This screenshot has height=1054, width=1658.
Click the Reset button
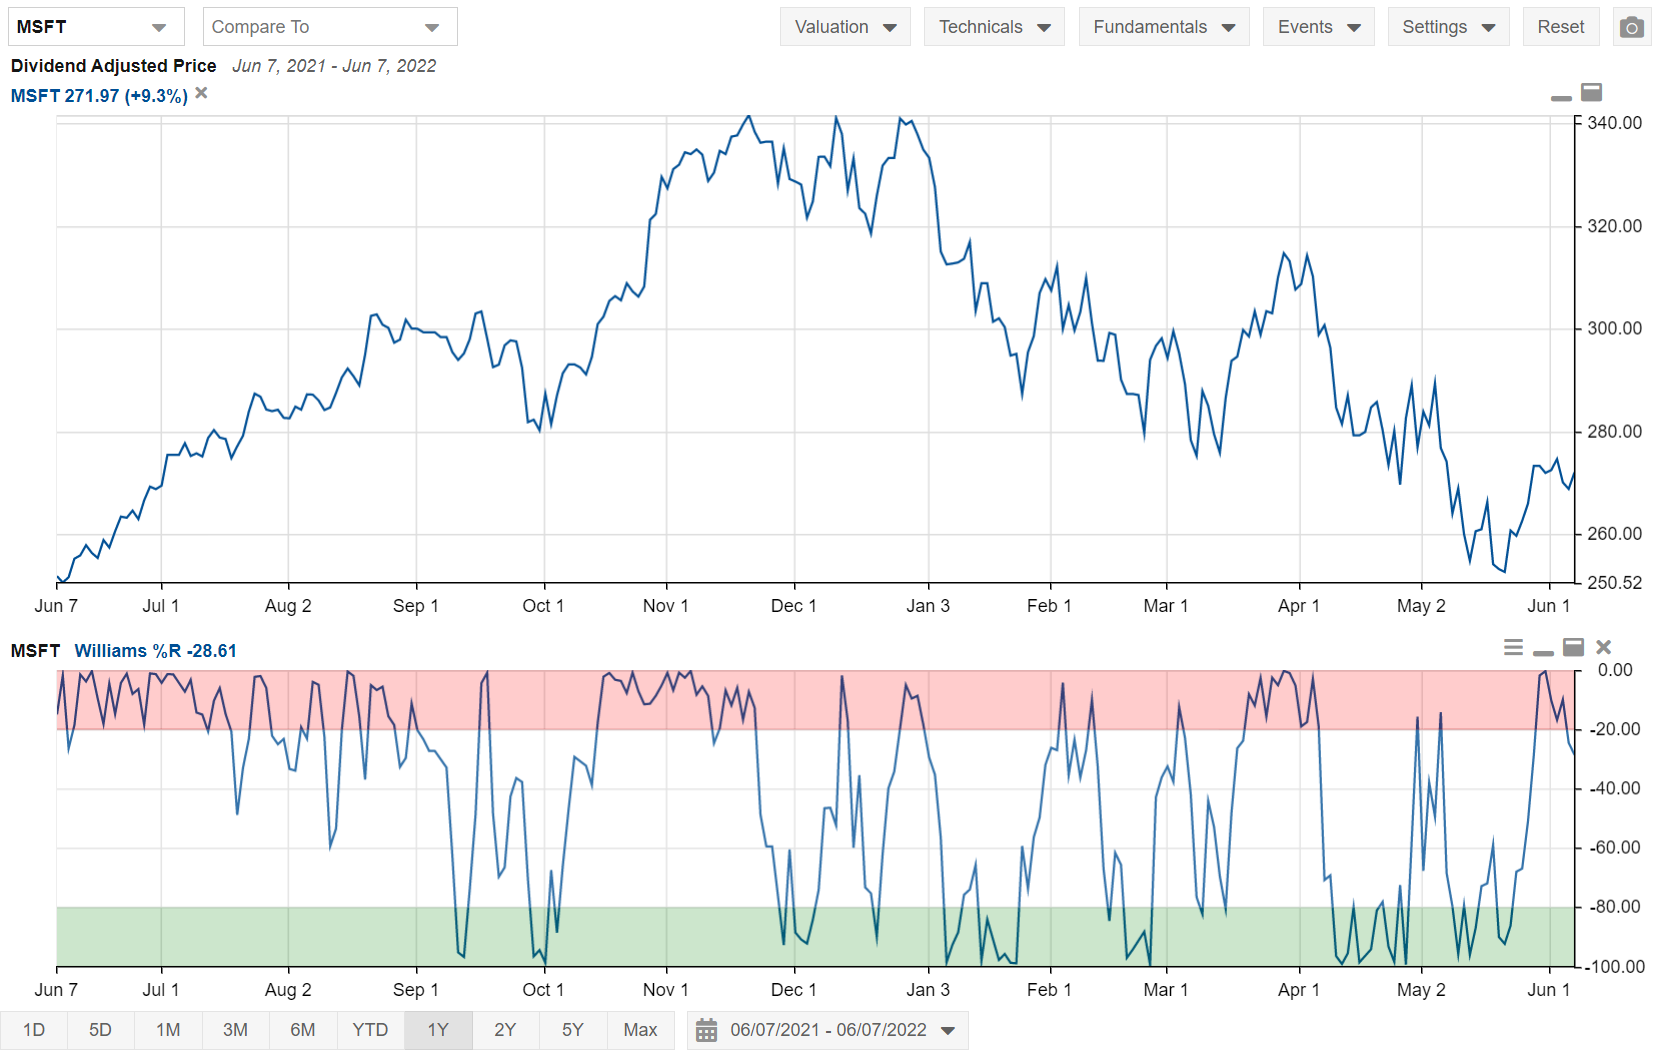pos(1561,27)
